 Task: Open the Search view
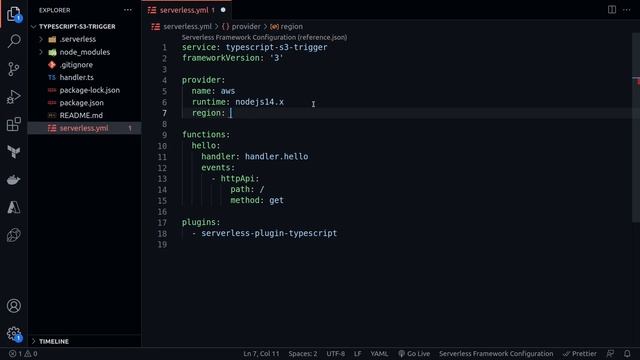pyautogui.click(x=14, y=41)
